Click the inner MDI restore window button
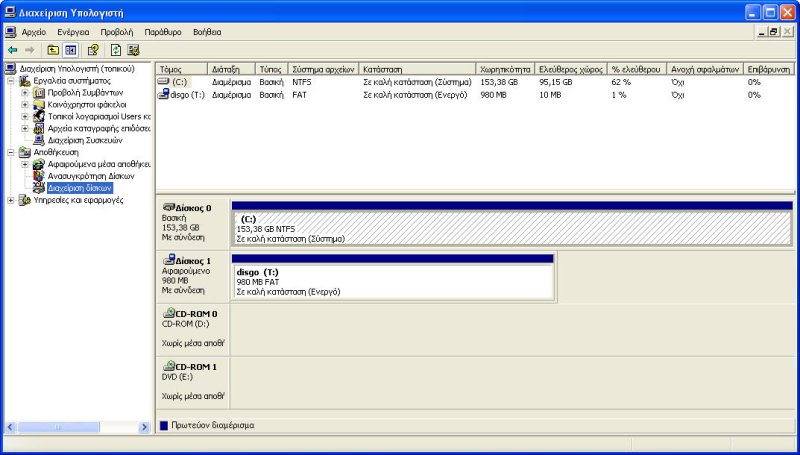Viewport: 800px width, 455px height. click(x=774, y=32)
